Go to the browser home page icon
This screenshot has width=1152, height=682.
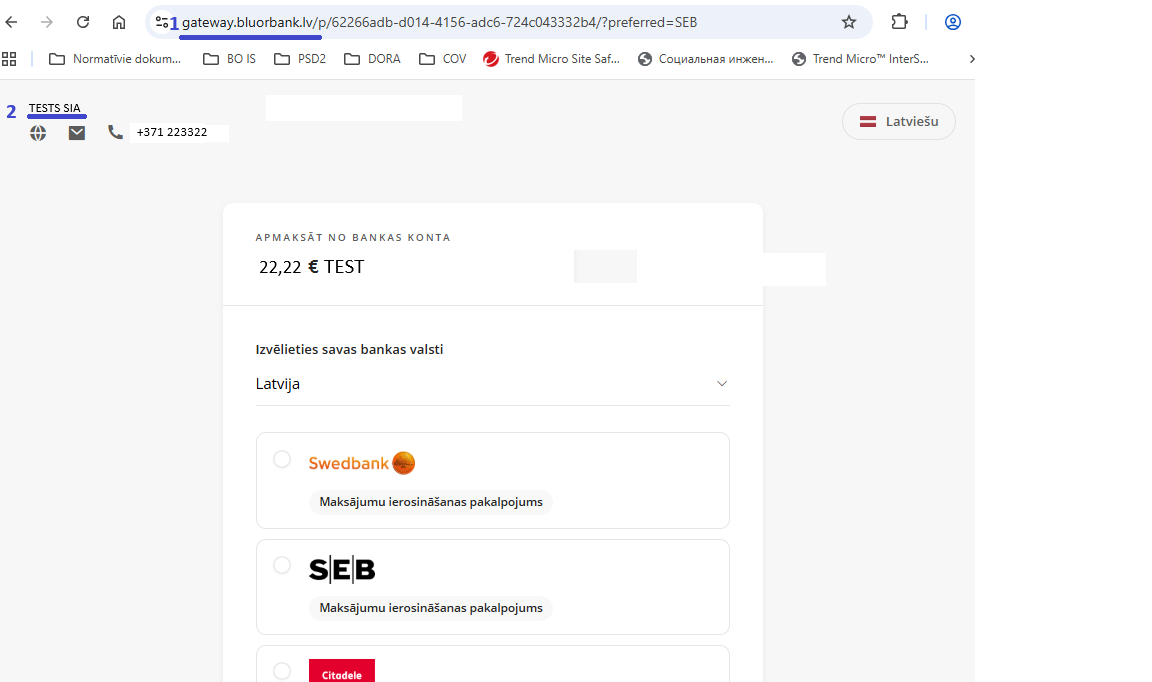coord(119,22)
